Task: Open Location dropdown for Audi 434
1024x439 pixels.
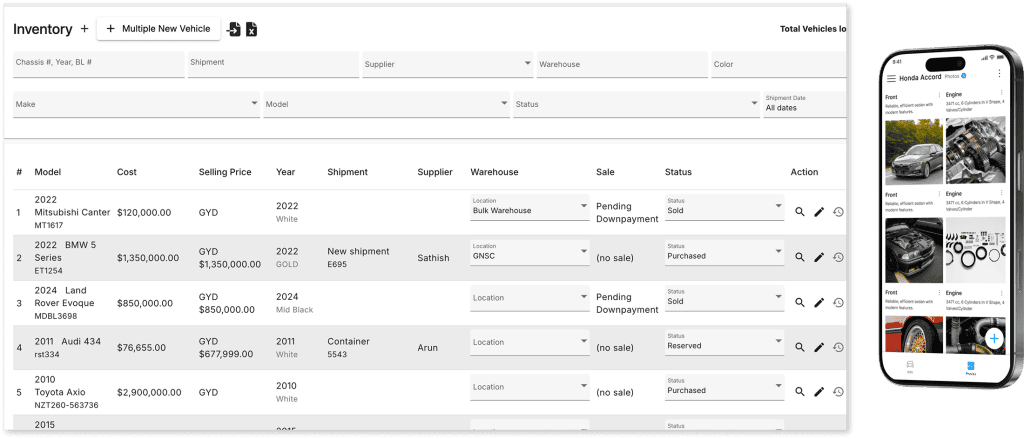Action: [530, 342]
